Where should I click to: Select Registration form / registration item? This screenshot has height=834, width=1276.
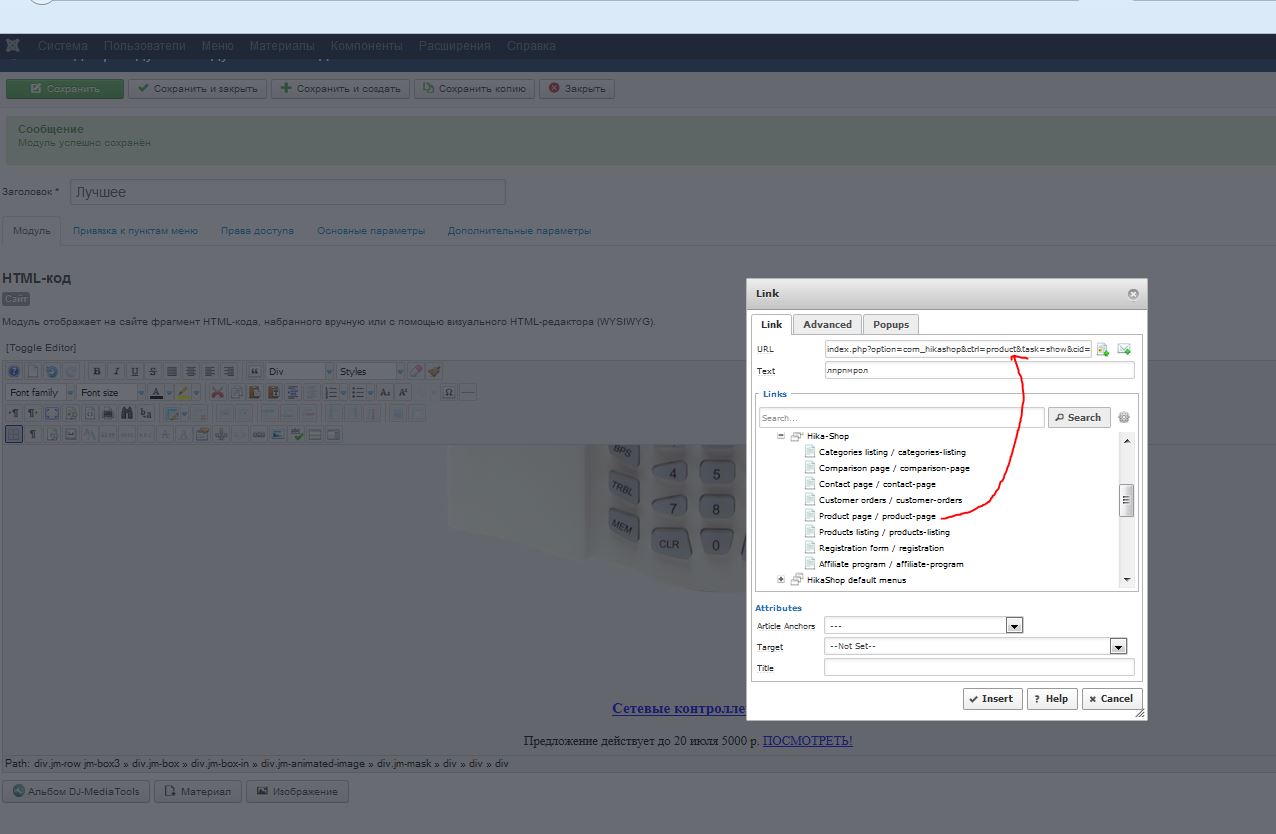[x=881, y=548]
